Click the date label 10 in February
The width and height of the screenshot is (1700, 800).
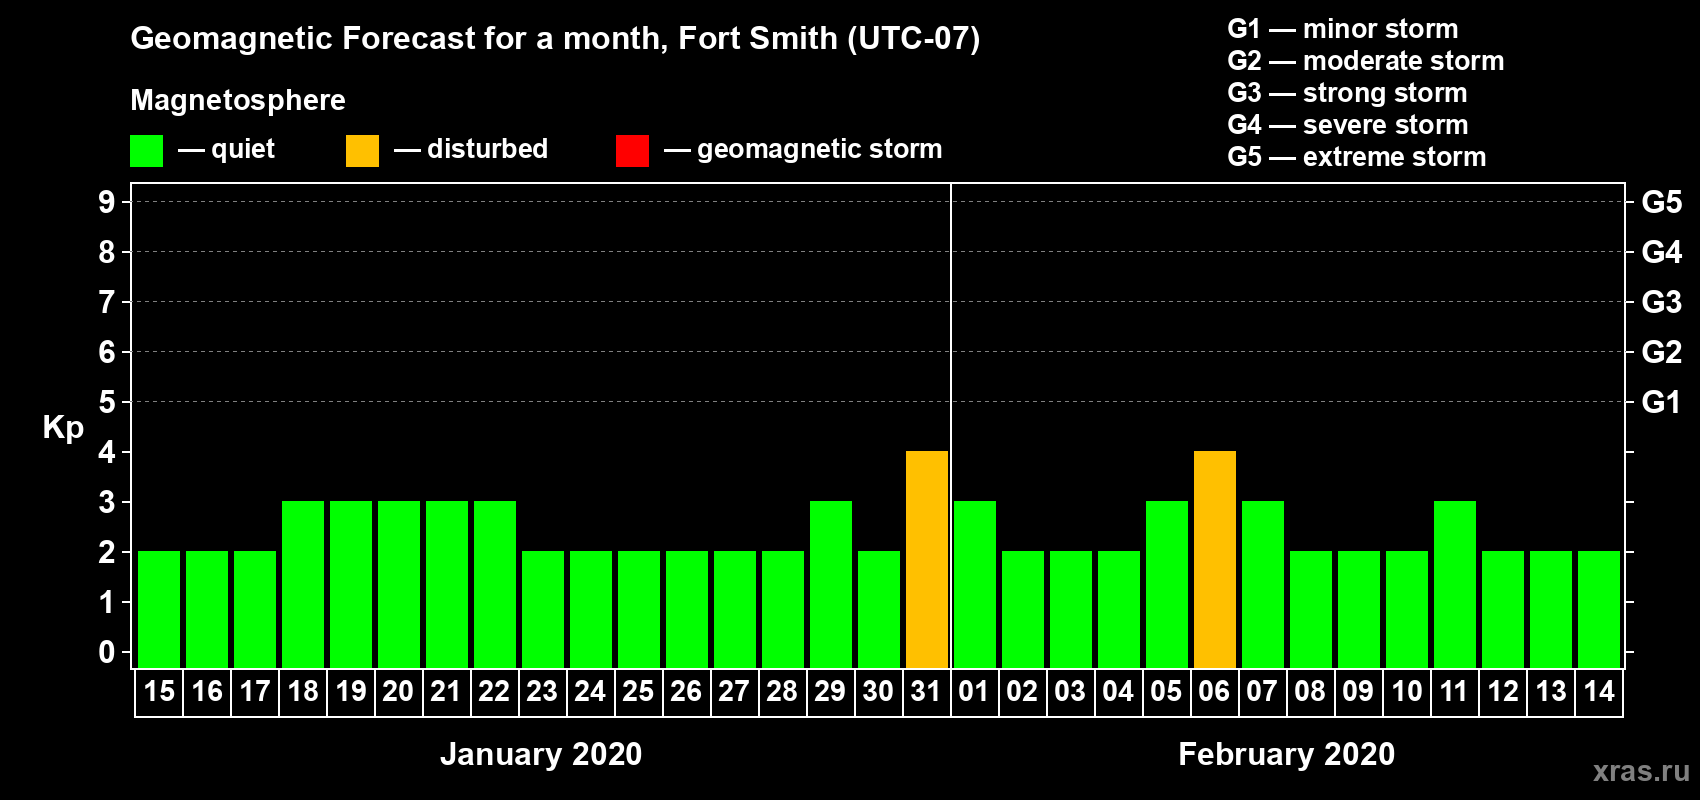coord(1407,692)
